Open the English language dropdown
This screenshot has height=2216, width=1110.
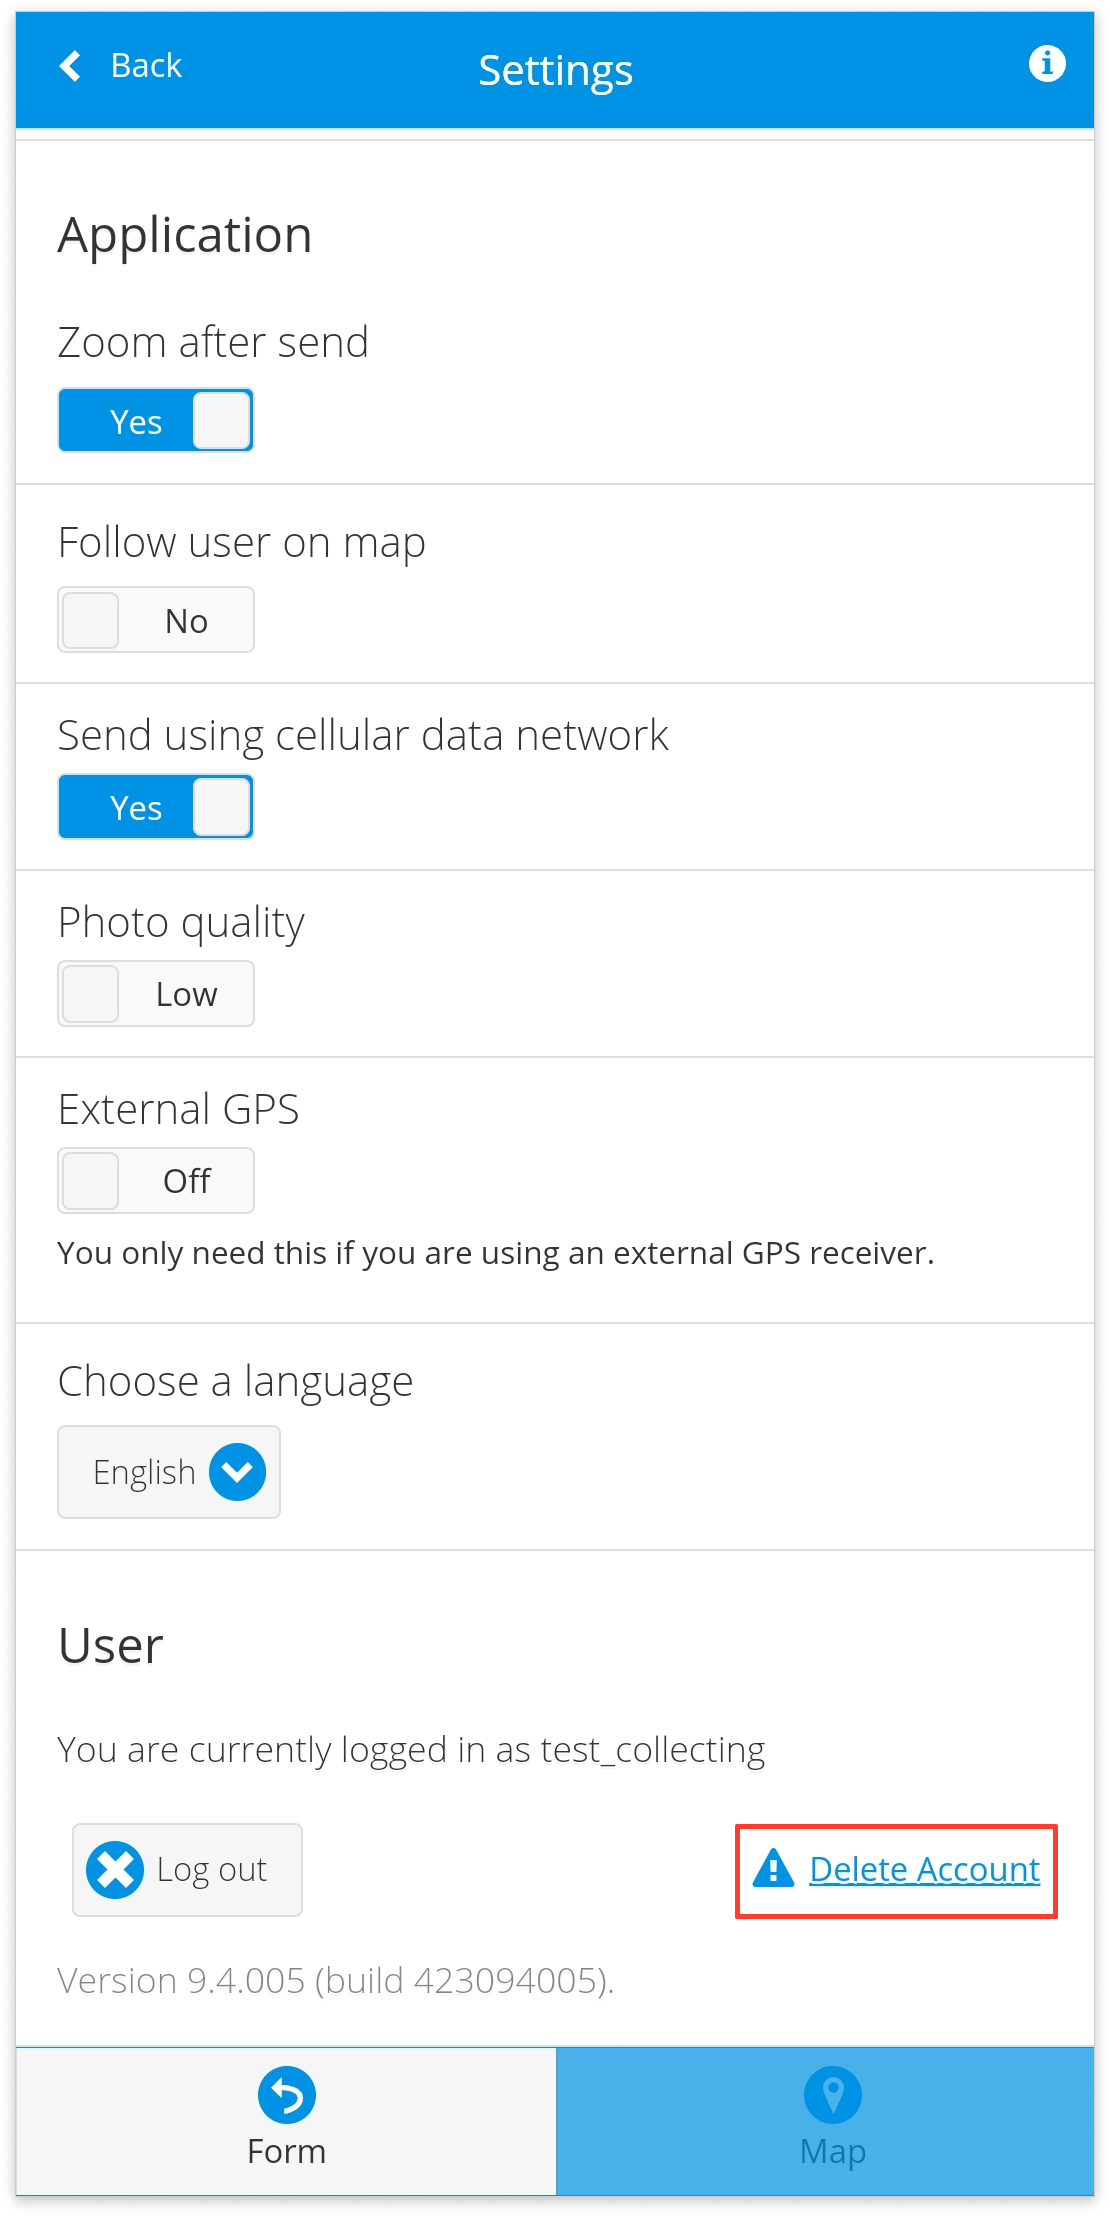(x=168, y=1471)
